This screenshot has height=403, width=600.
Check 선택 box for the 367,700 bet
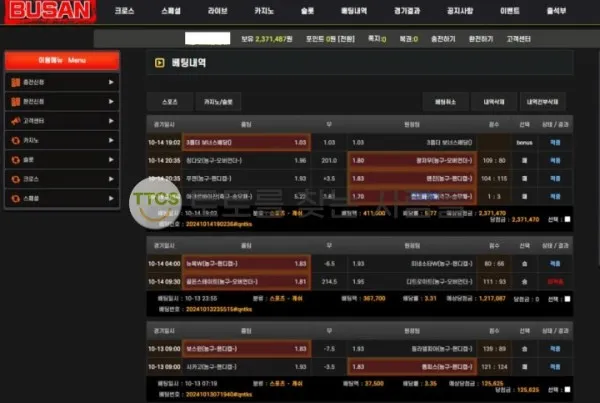(x=567, y=299)
